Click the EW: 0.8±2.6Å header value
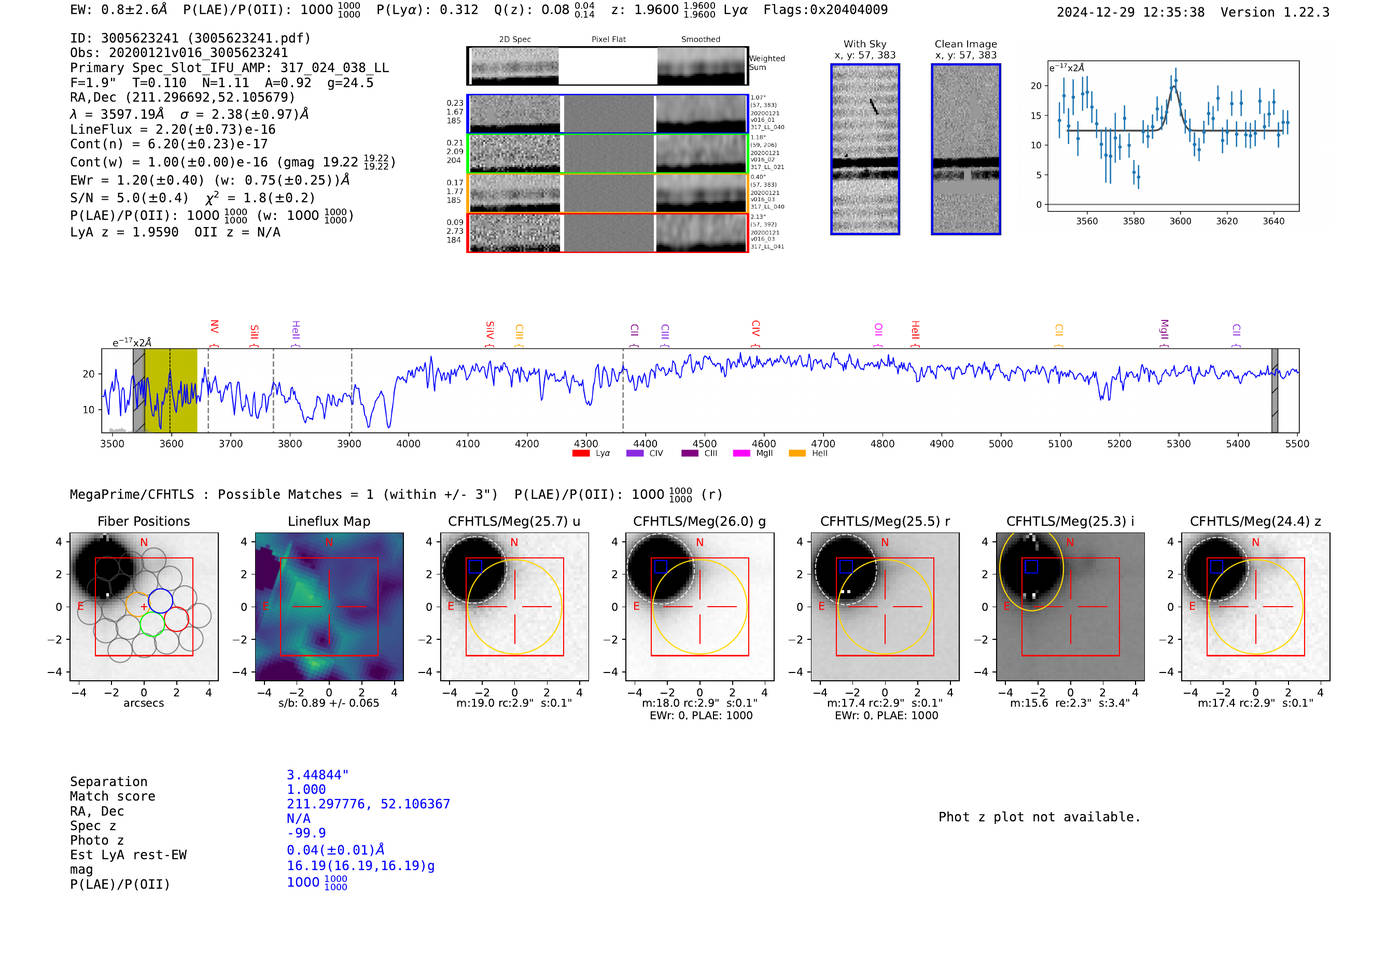Screen dimensions: 1400x953 click(x=119, y=10)
